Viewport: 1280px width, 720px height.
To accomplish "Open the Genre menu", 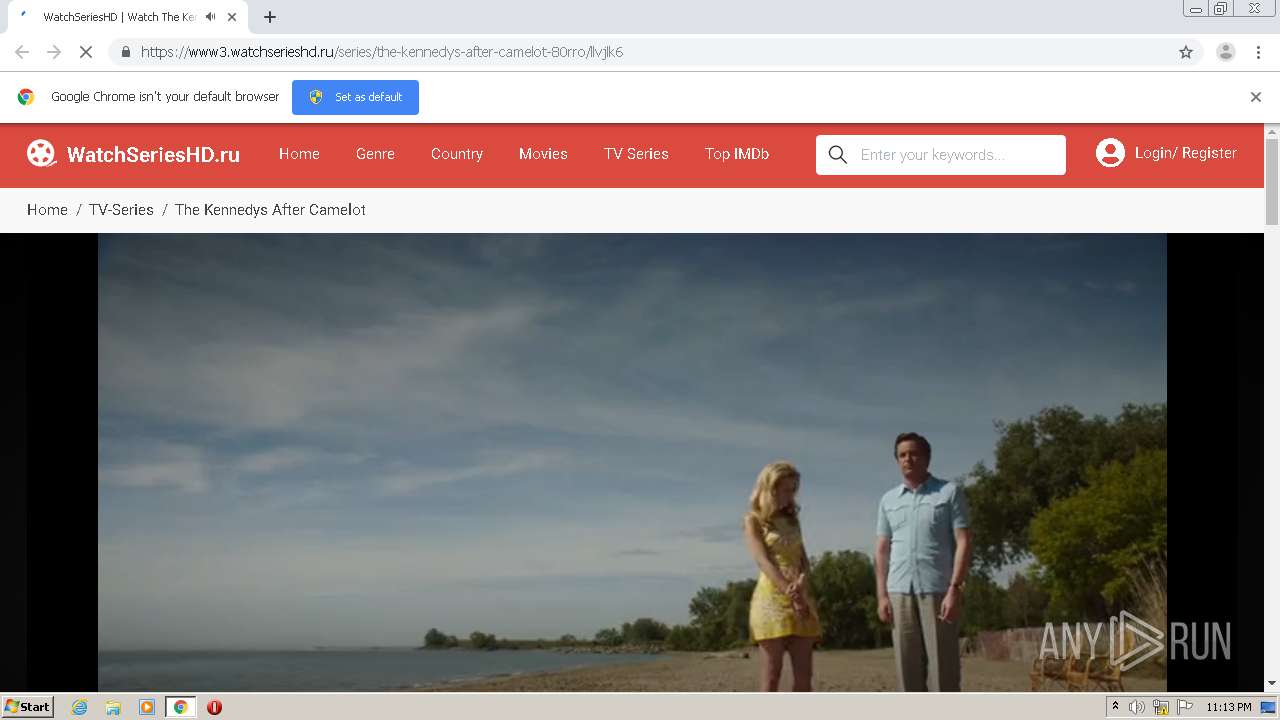I will click(375, 154).
